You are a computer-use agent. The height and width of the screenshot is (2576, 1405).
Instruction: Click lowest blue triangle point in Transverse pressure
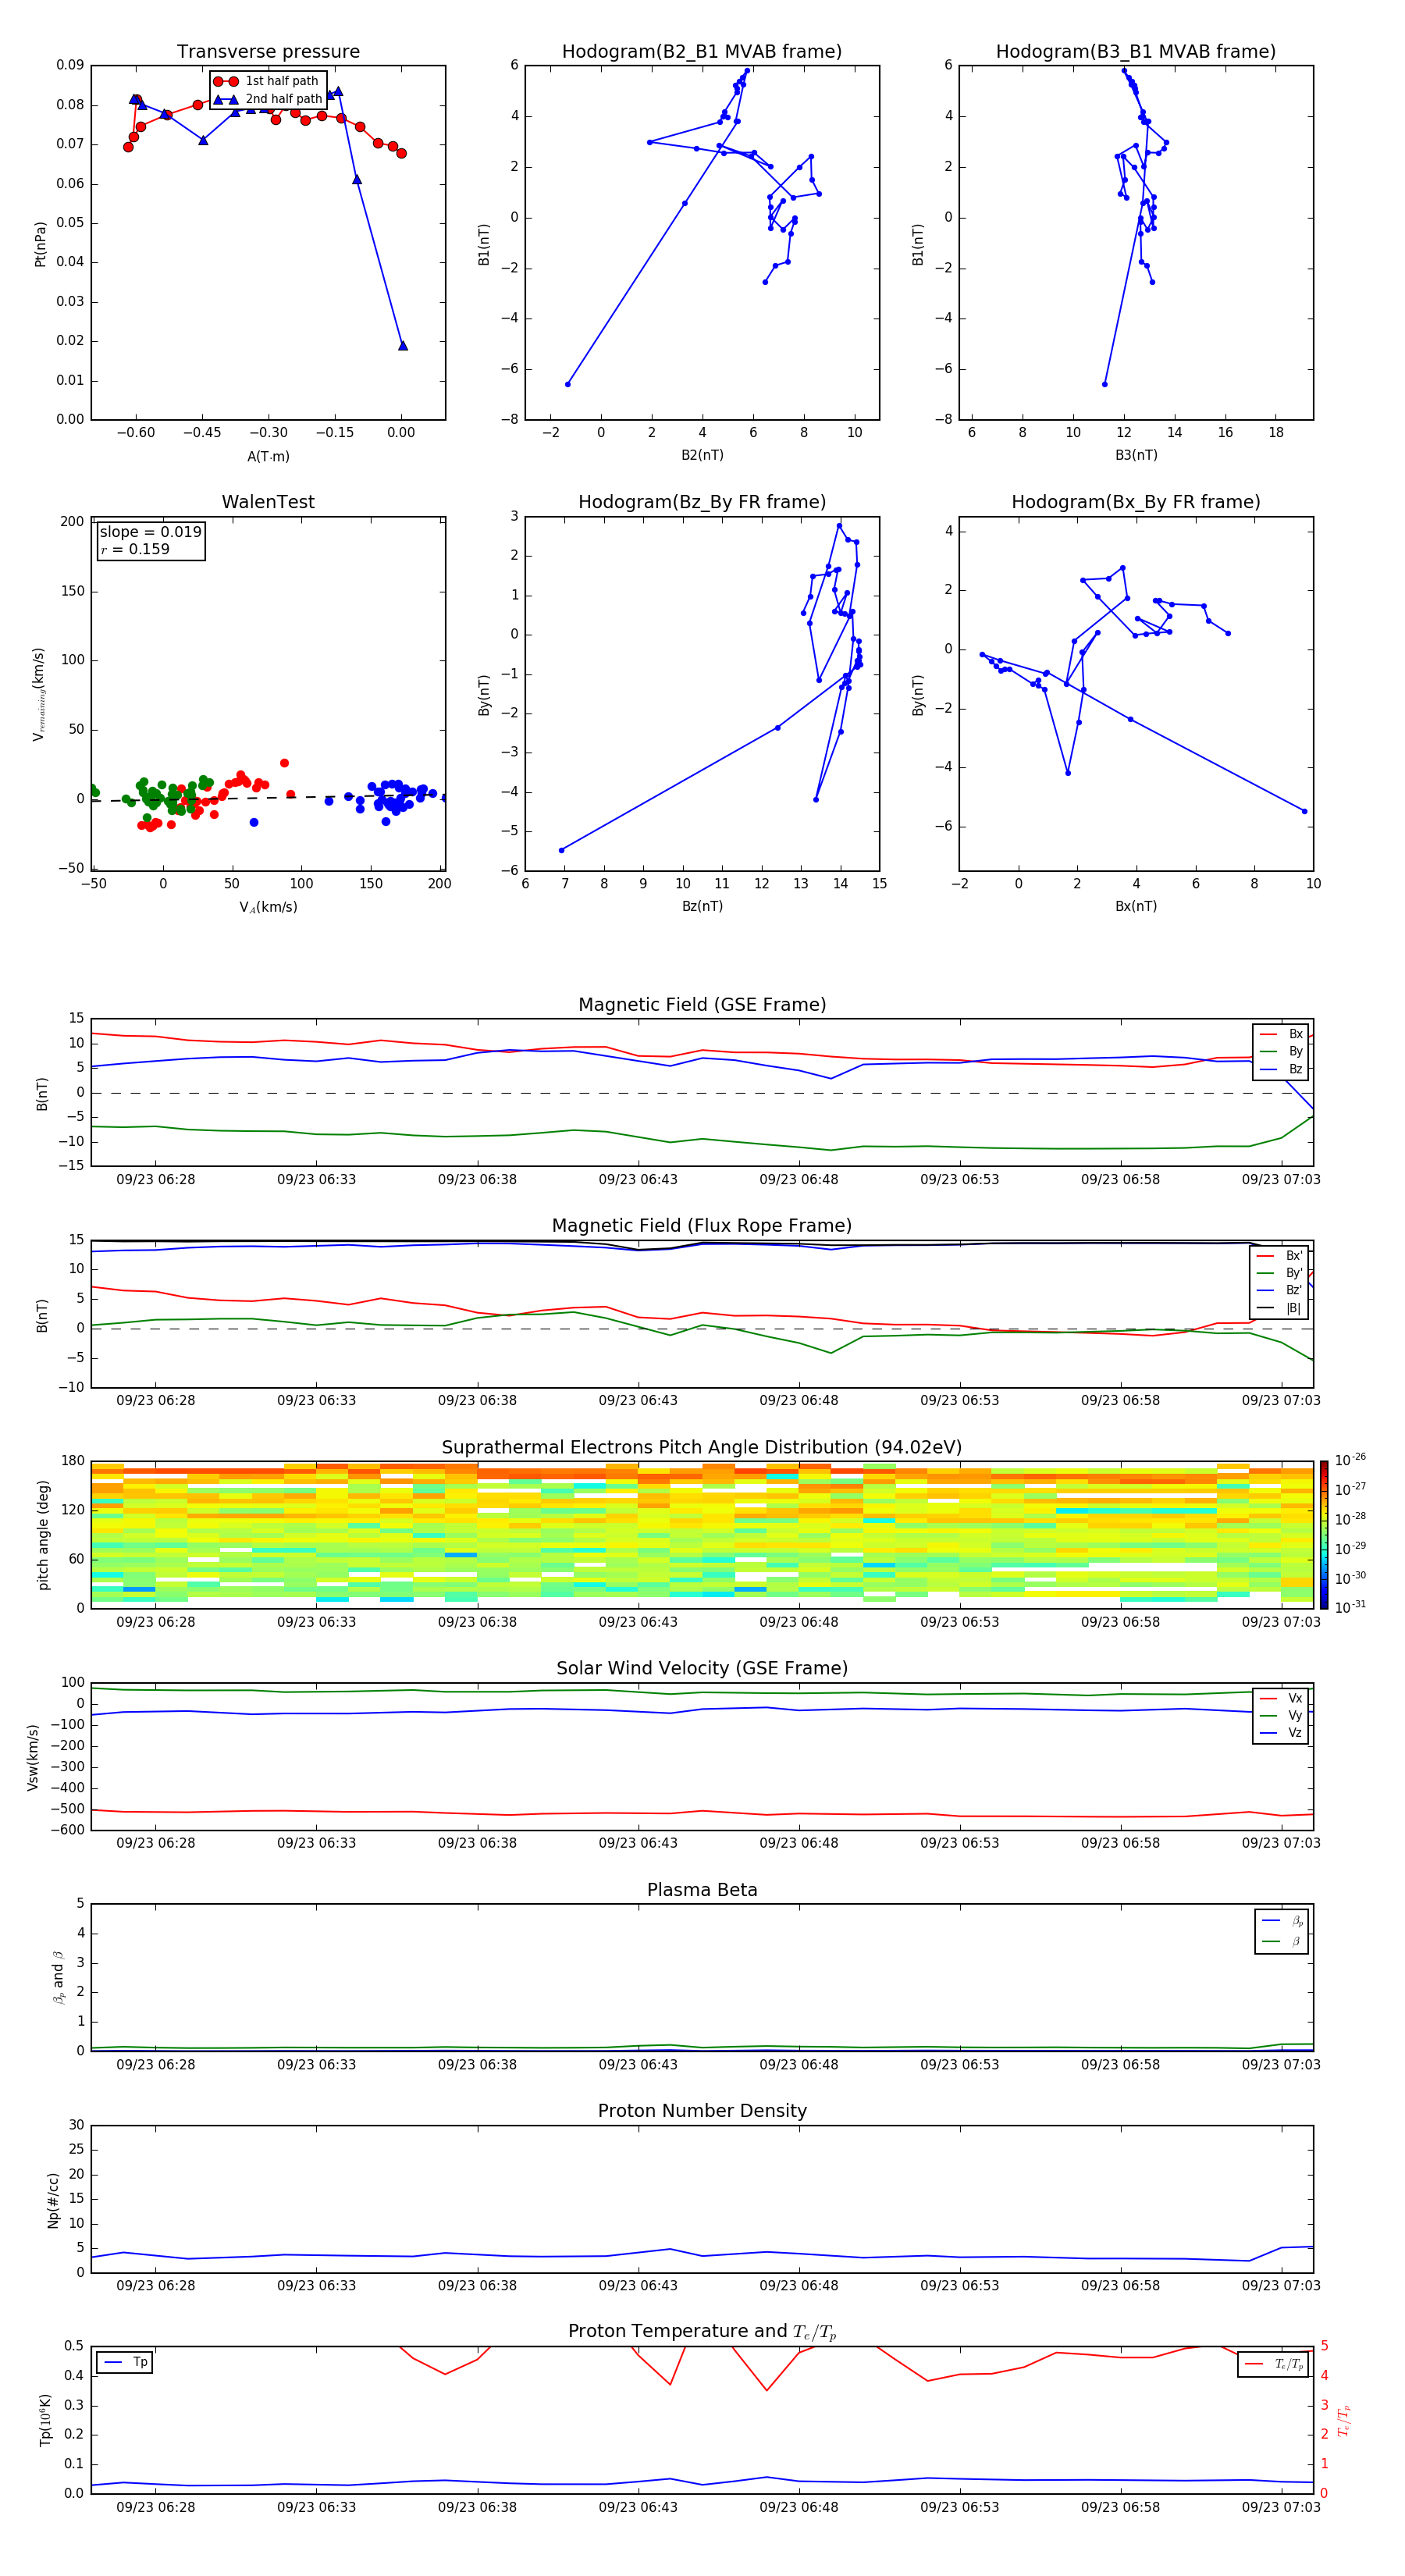click(403, 346)
